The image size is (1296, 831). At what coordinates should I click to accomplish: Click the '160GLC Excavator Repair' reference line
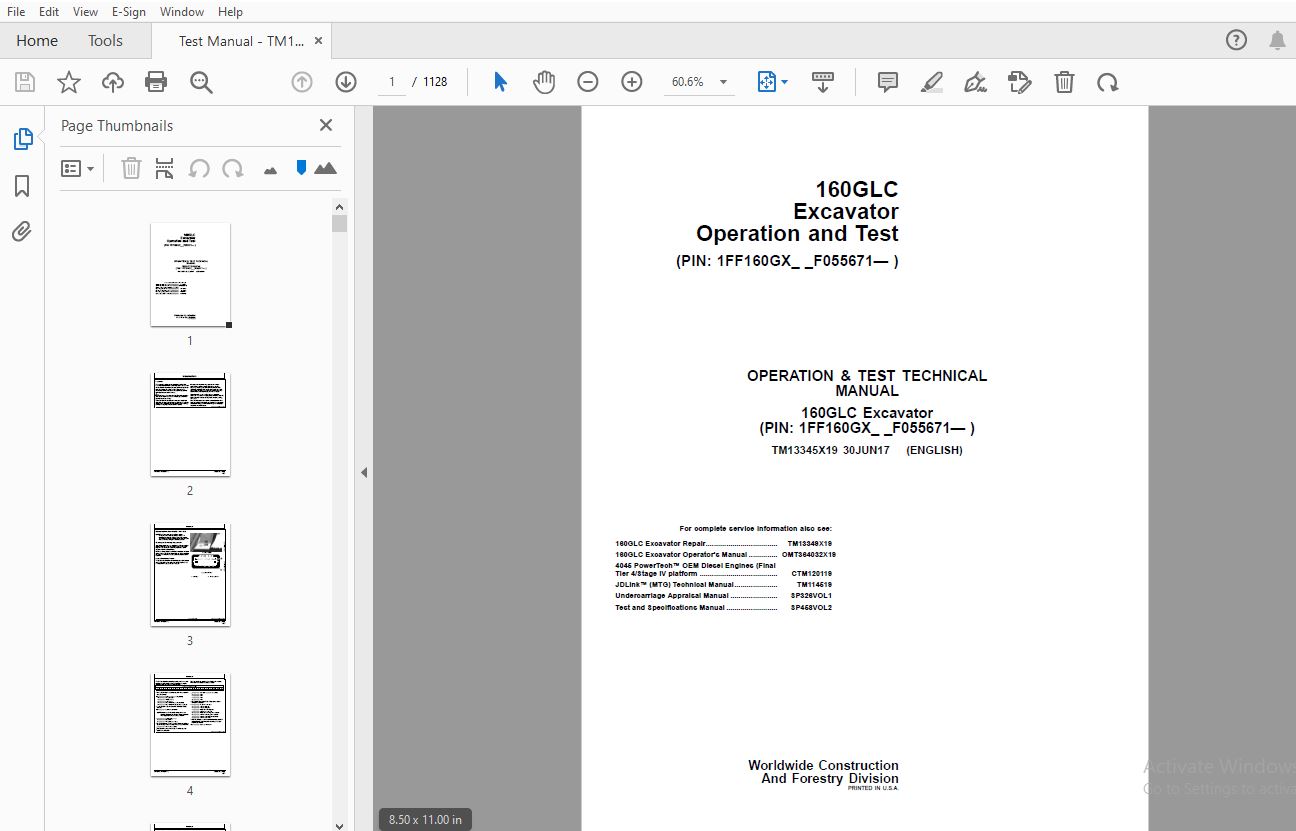pyautogui.click(x=725, y=543)
